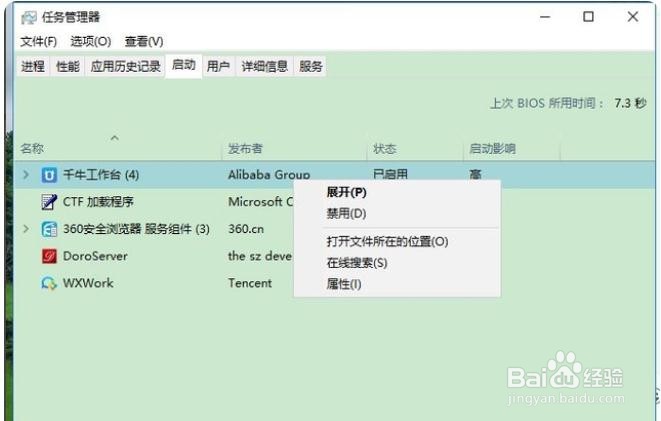
Task: Click the 千牛工作台 app icon
Action: [x=49, y=174]
